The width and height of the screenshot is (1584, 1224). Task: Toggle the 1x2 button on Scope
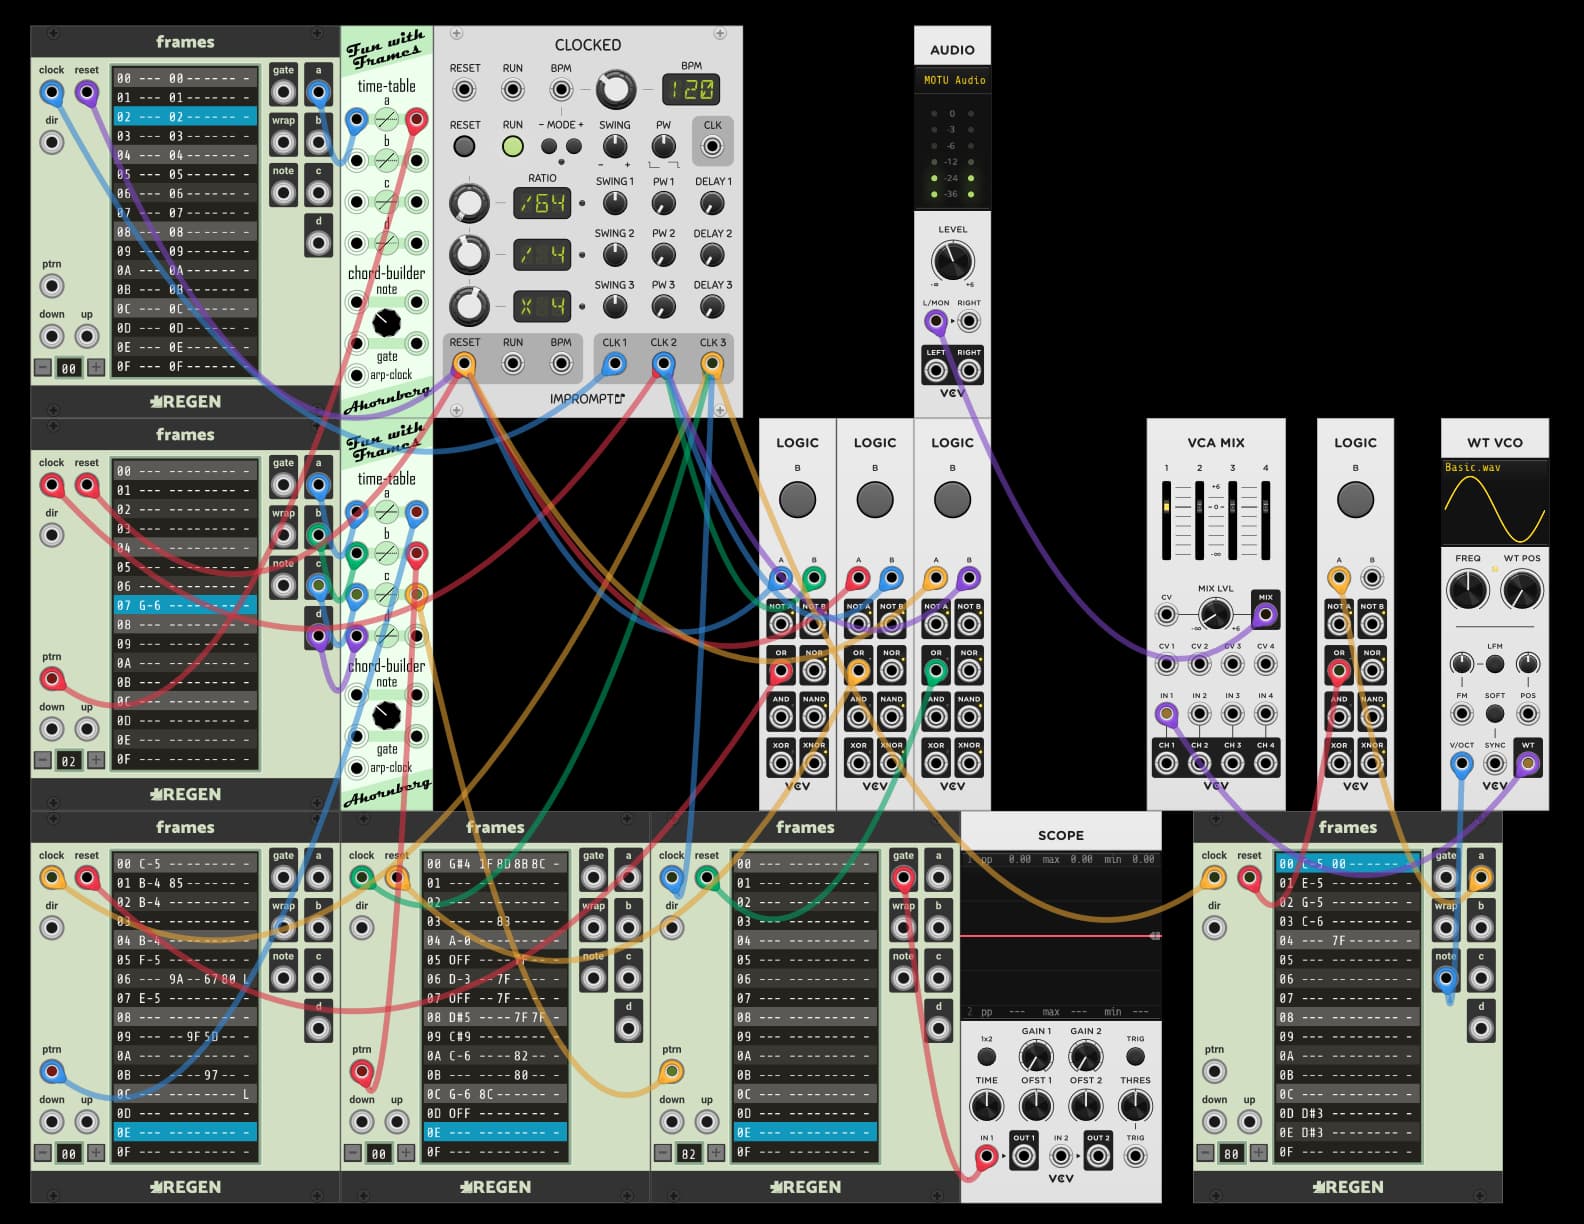coord(986,1057)
